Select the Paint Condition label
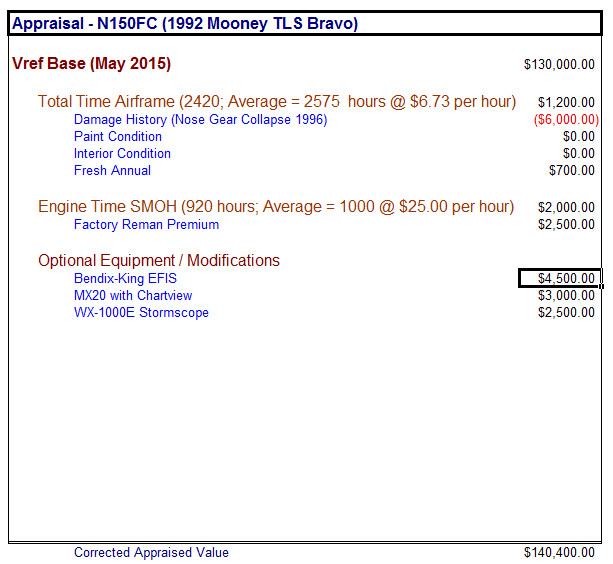613x564 pixels. click(117, 137)
